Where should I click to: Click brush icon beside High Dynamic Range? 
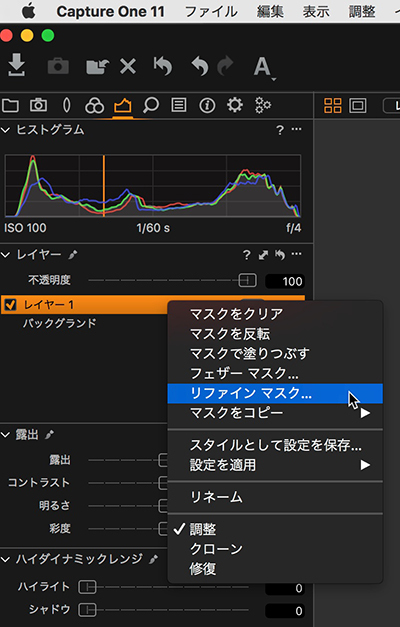coord(153,559)
